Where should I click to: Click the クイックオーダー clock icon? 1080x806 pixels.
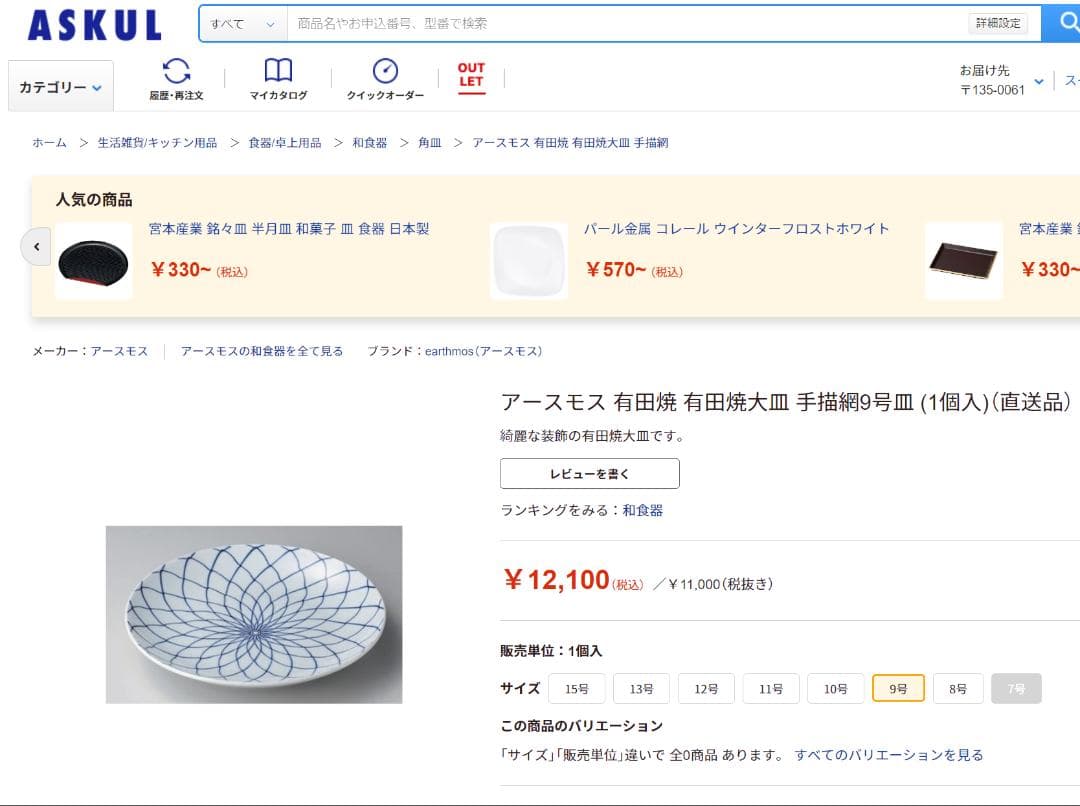(385, 72)
